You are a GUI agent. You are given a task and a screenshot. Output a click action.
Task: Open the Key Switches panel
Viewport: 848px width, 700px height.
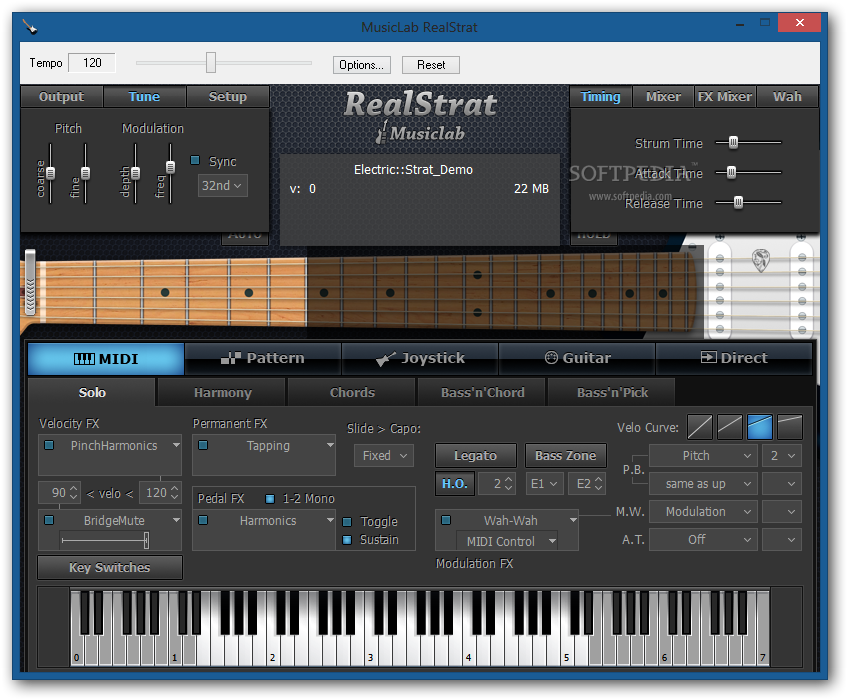[110, 567]
